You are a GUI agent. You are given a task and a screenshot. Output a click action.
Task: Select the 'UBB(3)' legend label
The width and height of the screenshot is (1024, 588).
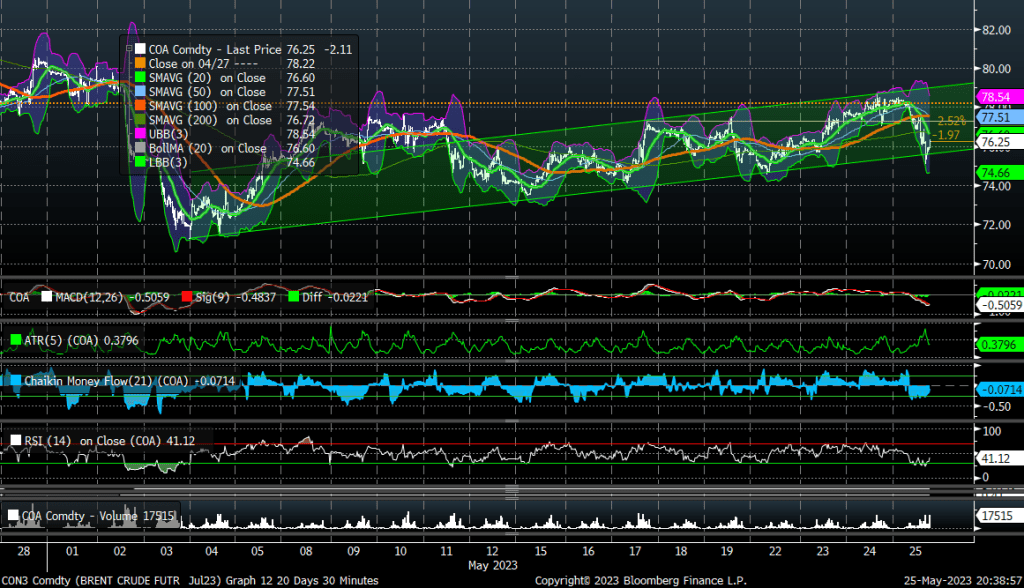pyautogui.click(x=168, y=135)
